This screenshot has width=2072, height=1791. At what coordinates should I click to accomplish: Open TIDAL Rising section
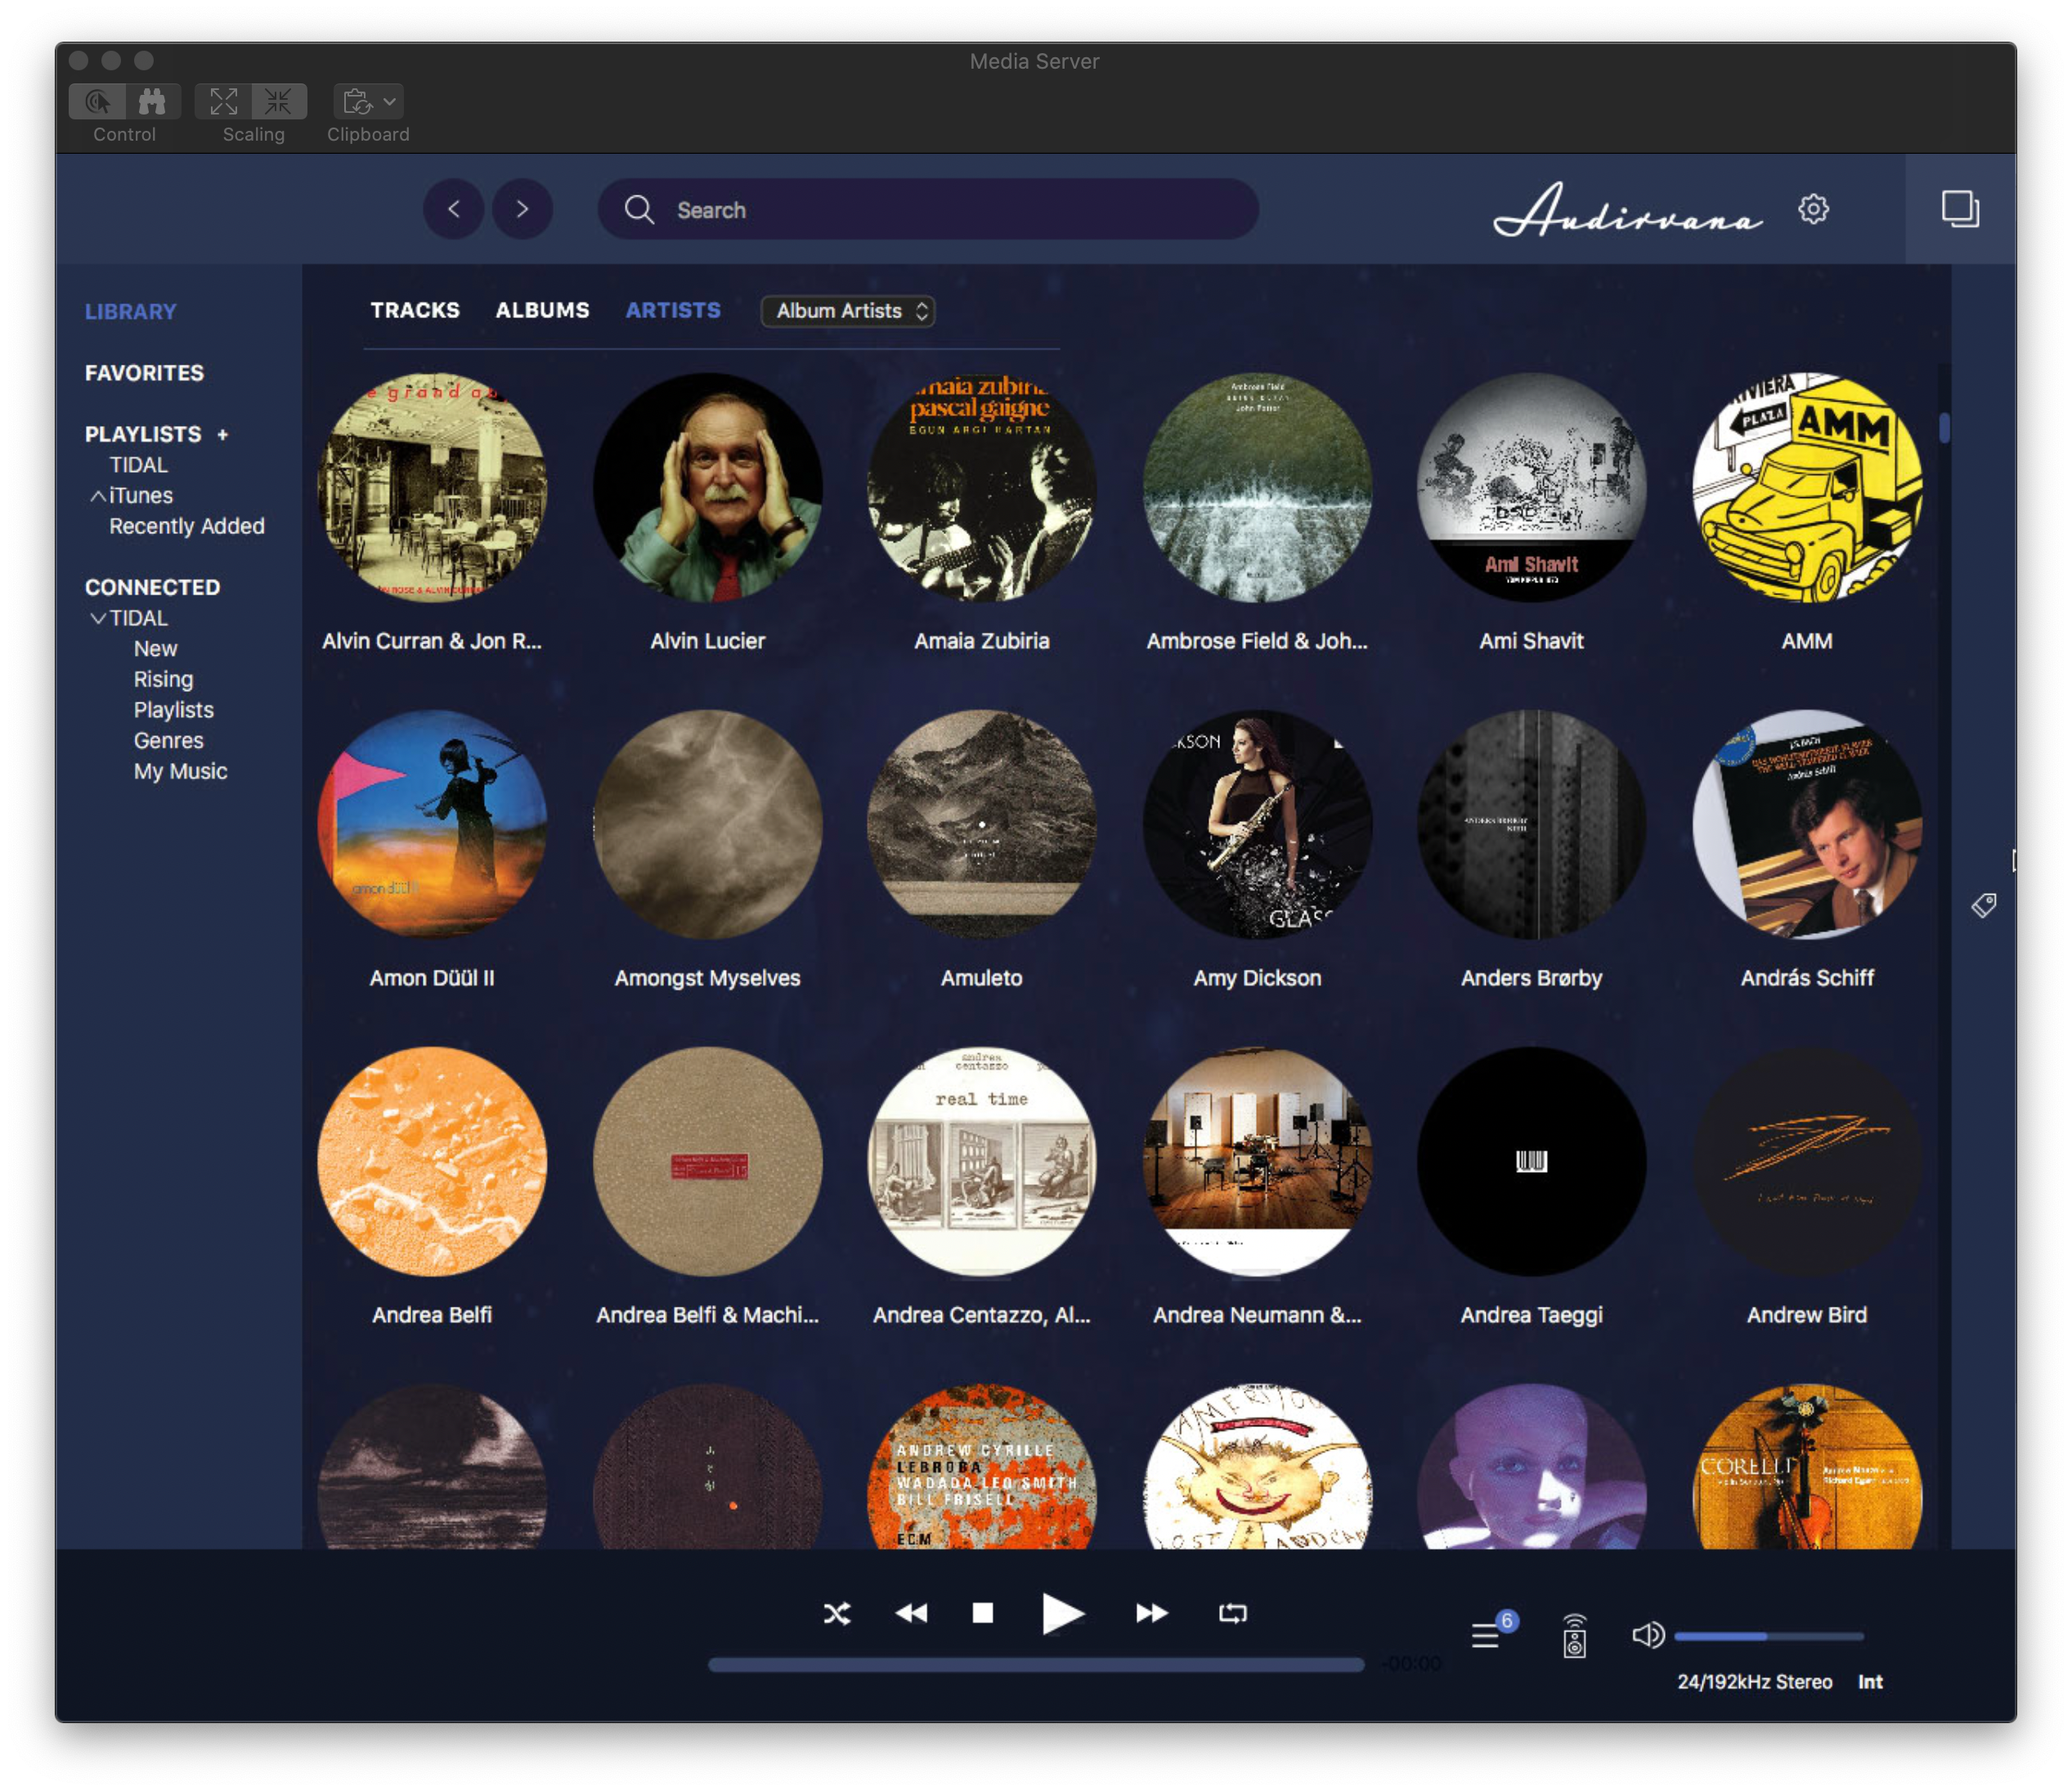pos(164,679)
